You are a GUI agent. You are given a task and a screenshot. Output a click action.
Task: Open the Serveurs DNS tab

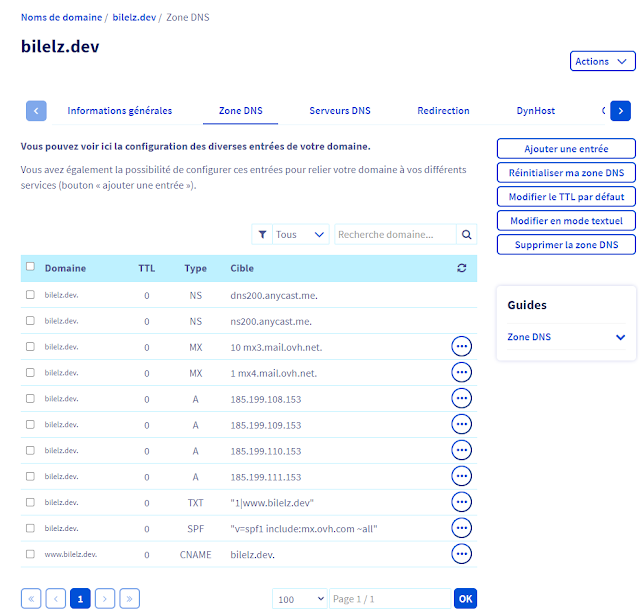click(340, 111)
